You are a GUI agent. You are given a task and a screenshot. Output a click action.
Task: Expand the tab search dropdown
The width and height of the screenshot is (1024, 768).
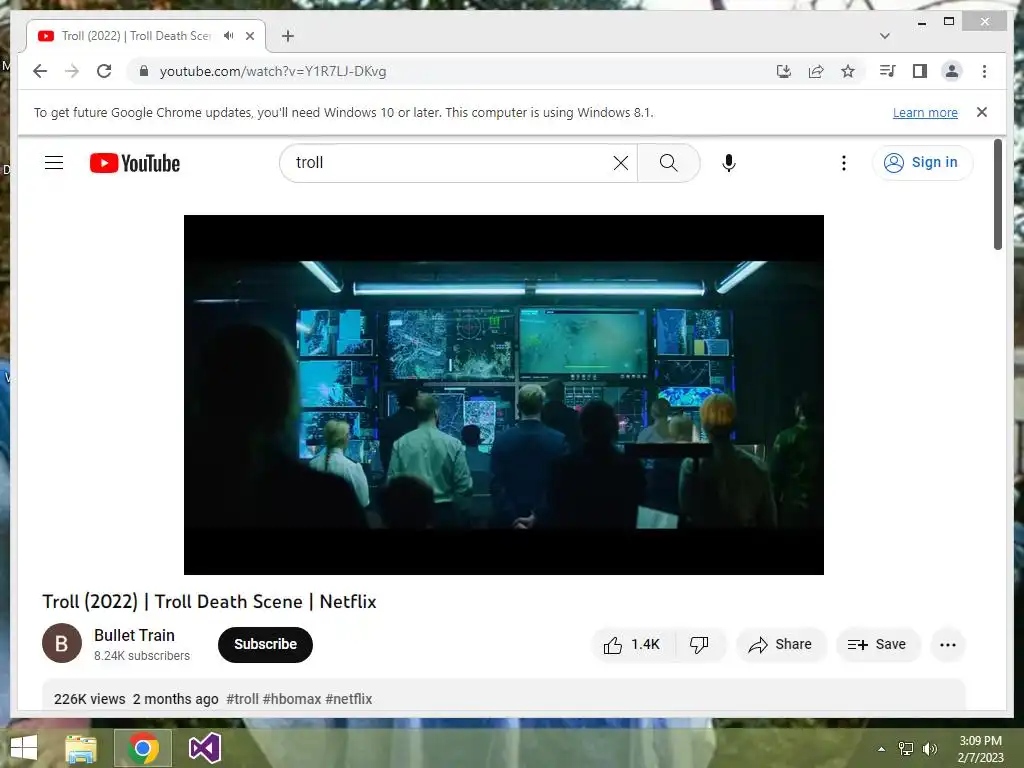[x=884, y=36]
